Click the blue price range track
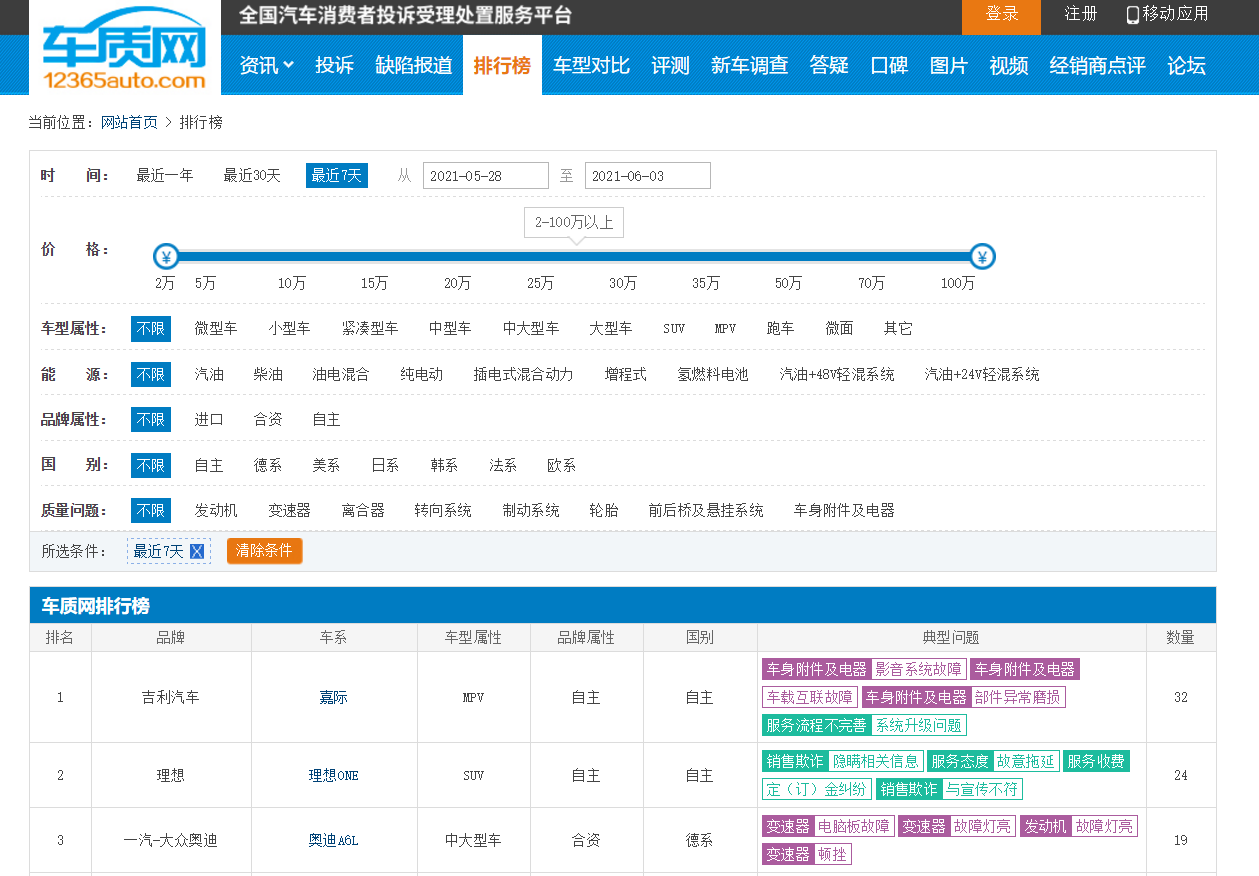The height and width of the screenshot is (876, 1259). (x=574, y=257)
